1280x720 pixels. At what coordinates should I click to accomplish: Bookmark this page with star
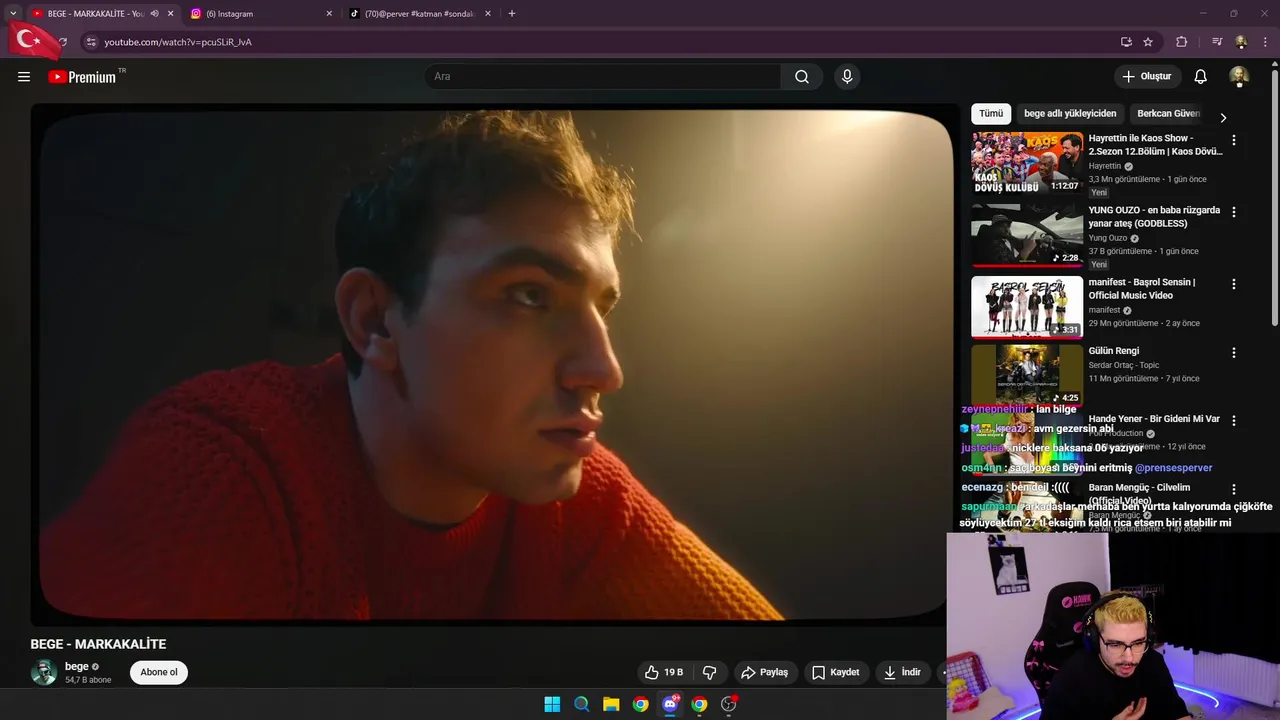(1148, 42)
